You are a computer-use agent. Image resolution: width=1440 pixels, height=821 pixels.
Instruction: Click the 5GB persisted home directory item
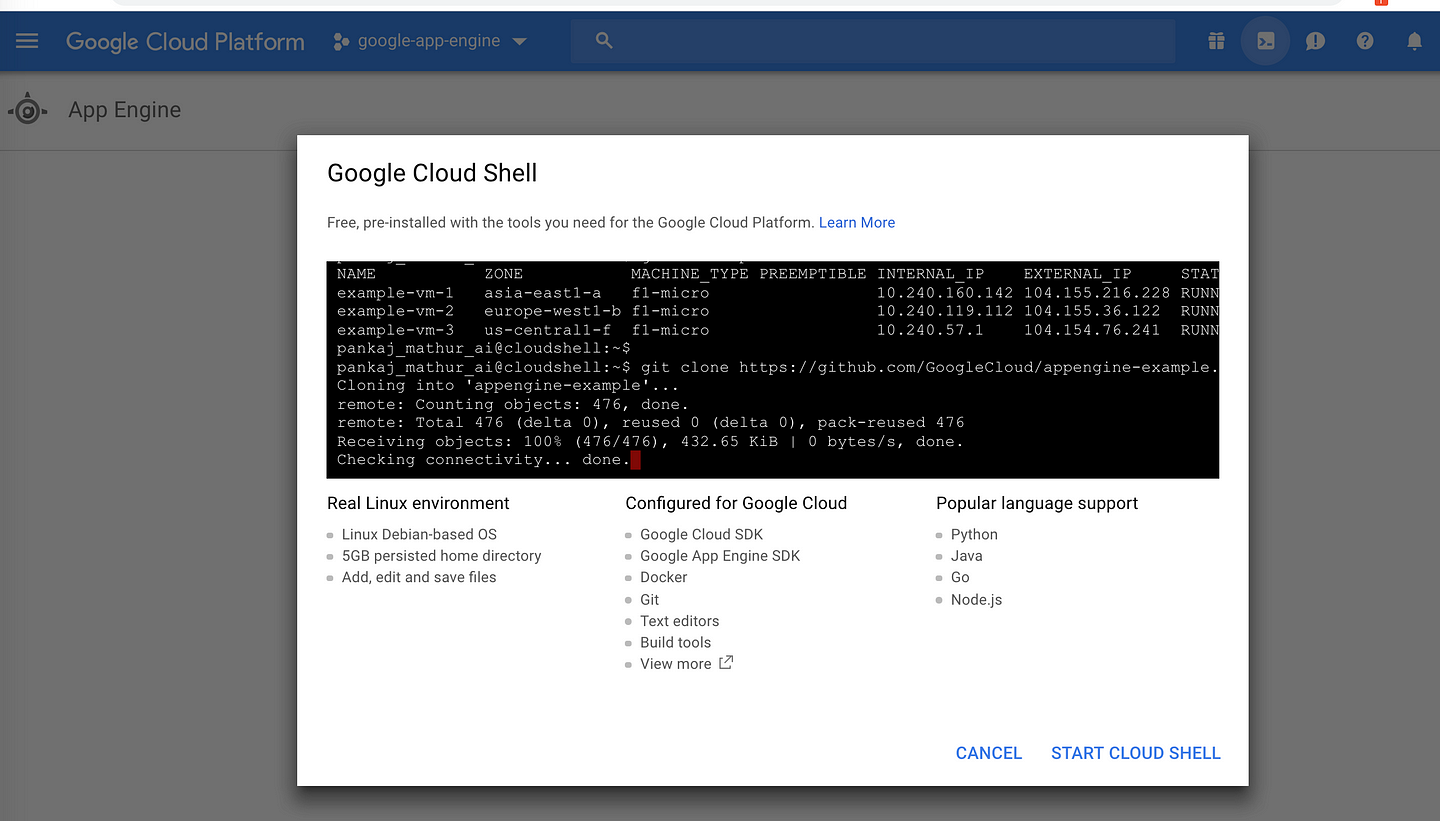(441, 555)
